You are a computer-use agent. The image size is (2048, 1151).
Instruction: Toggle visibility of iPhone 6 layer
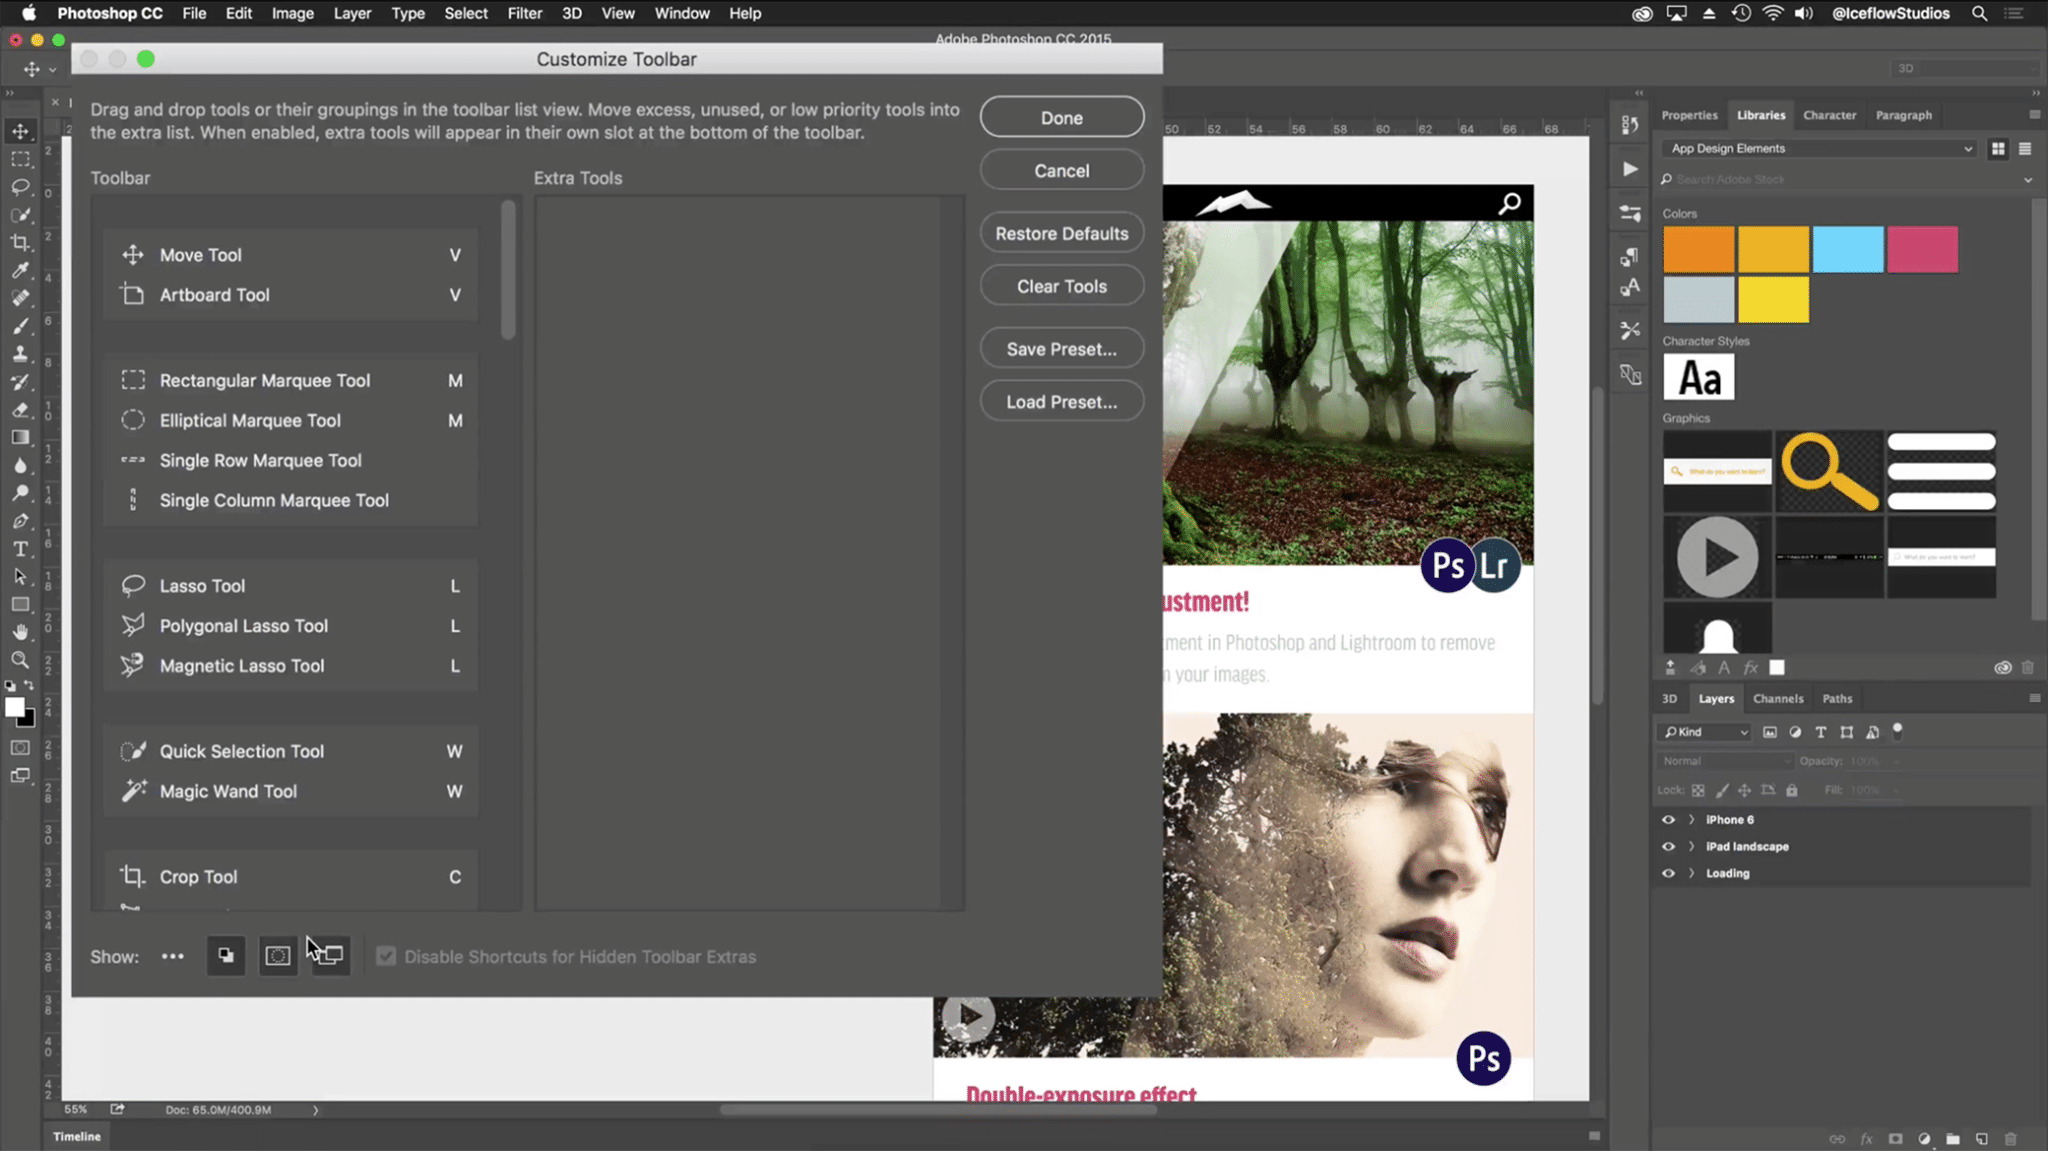1668,819
